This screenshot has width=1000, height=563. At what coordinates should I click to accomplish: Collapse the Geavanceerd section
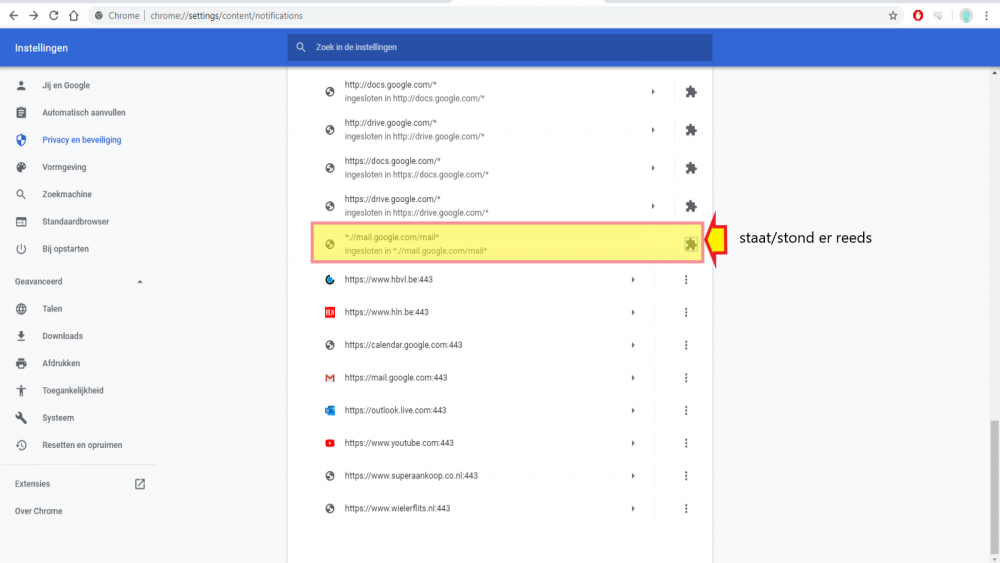coord(139,282)
